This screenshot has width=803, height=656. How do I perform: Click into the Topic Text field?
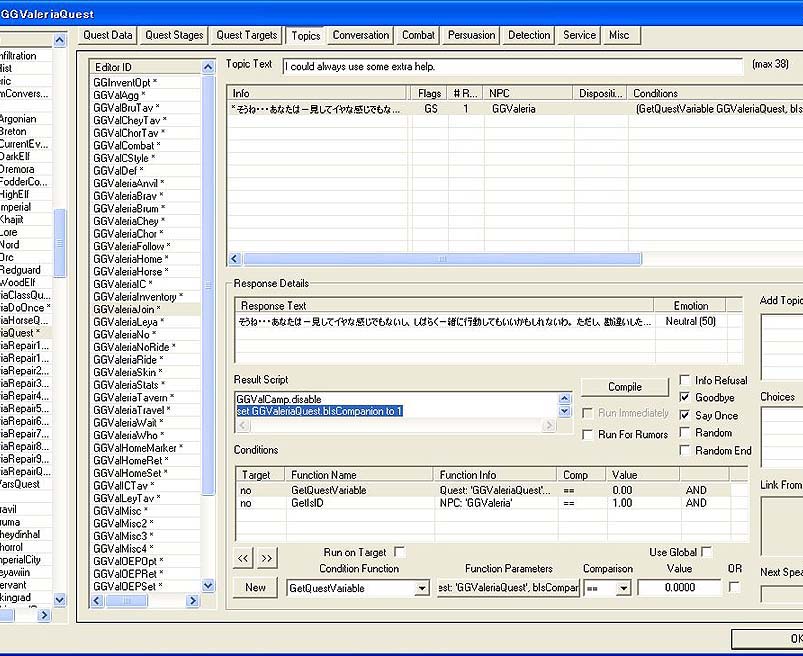point(512,67)
